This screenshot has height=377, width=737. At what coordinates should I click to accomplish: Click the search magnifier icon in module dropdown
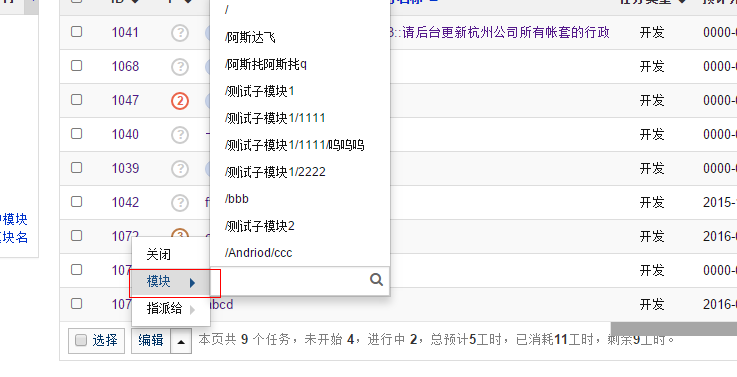[376, 280]
